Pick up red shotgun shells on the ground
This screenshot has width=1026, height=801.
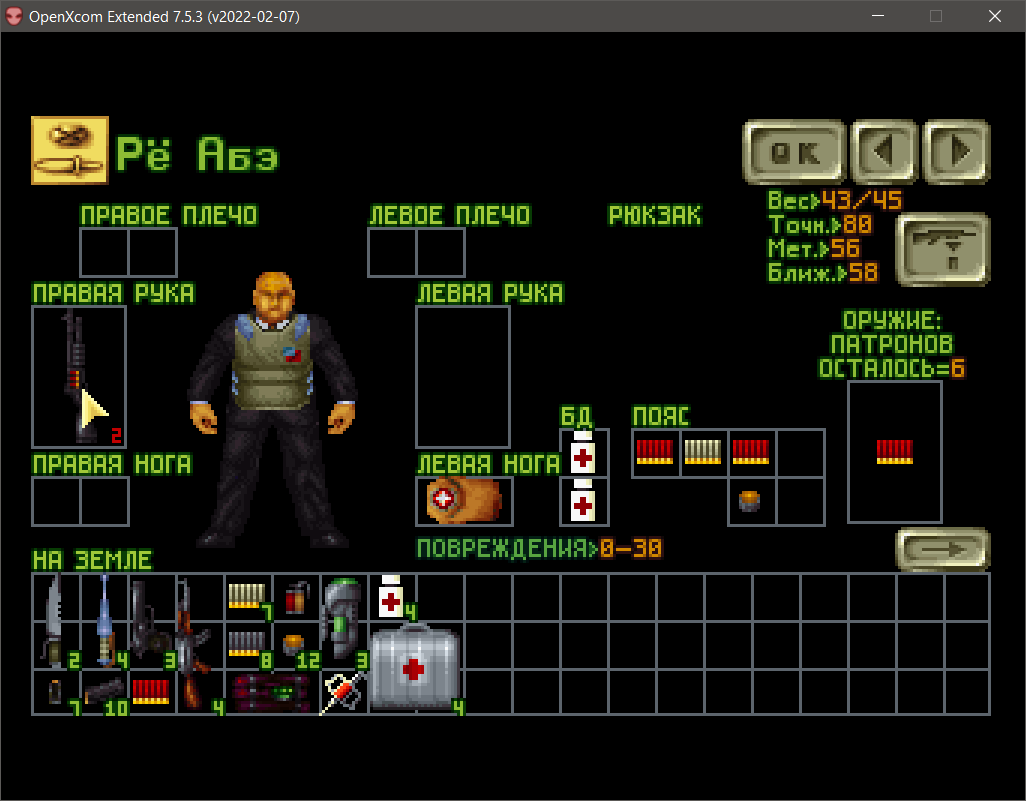[x=151, y=692]
